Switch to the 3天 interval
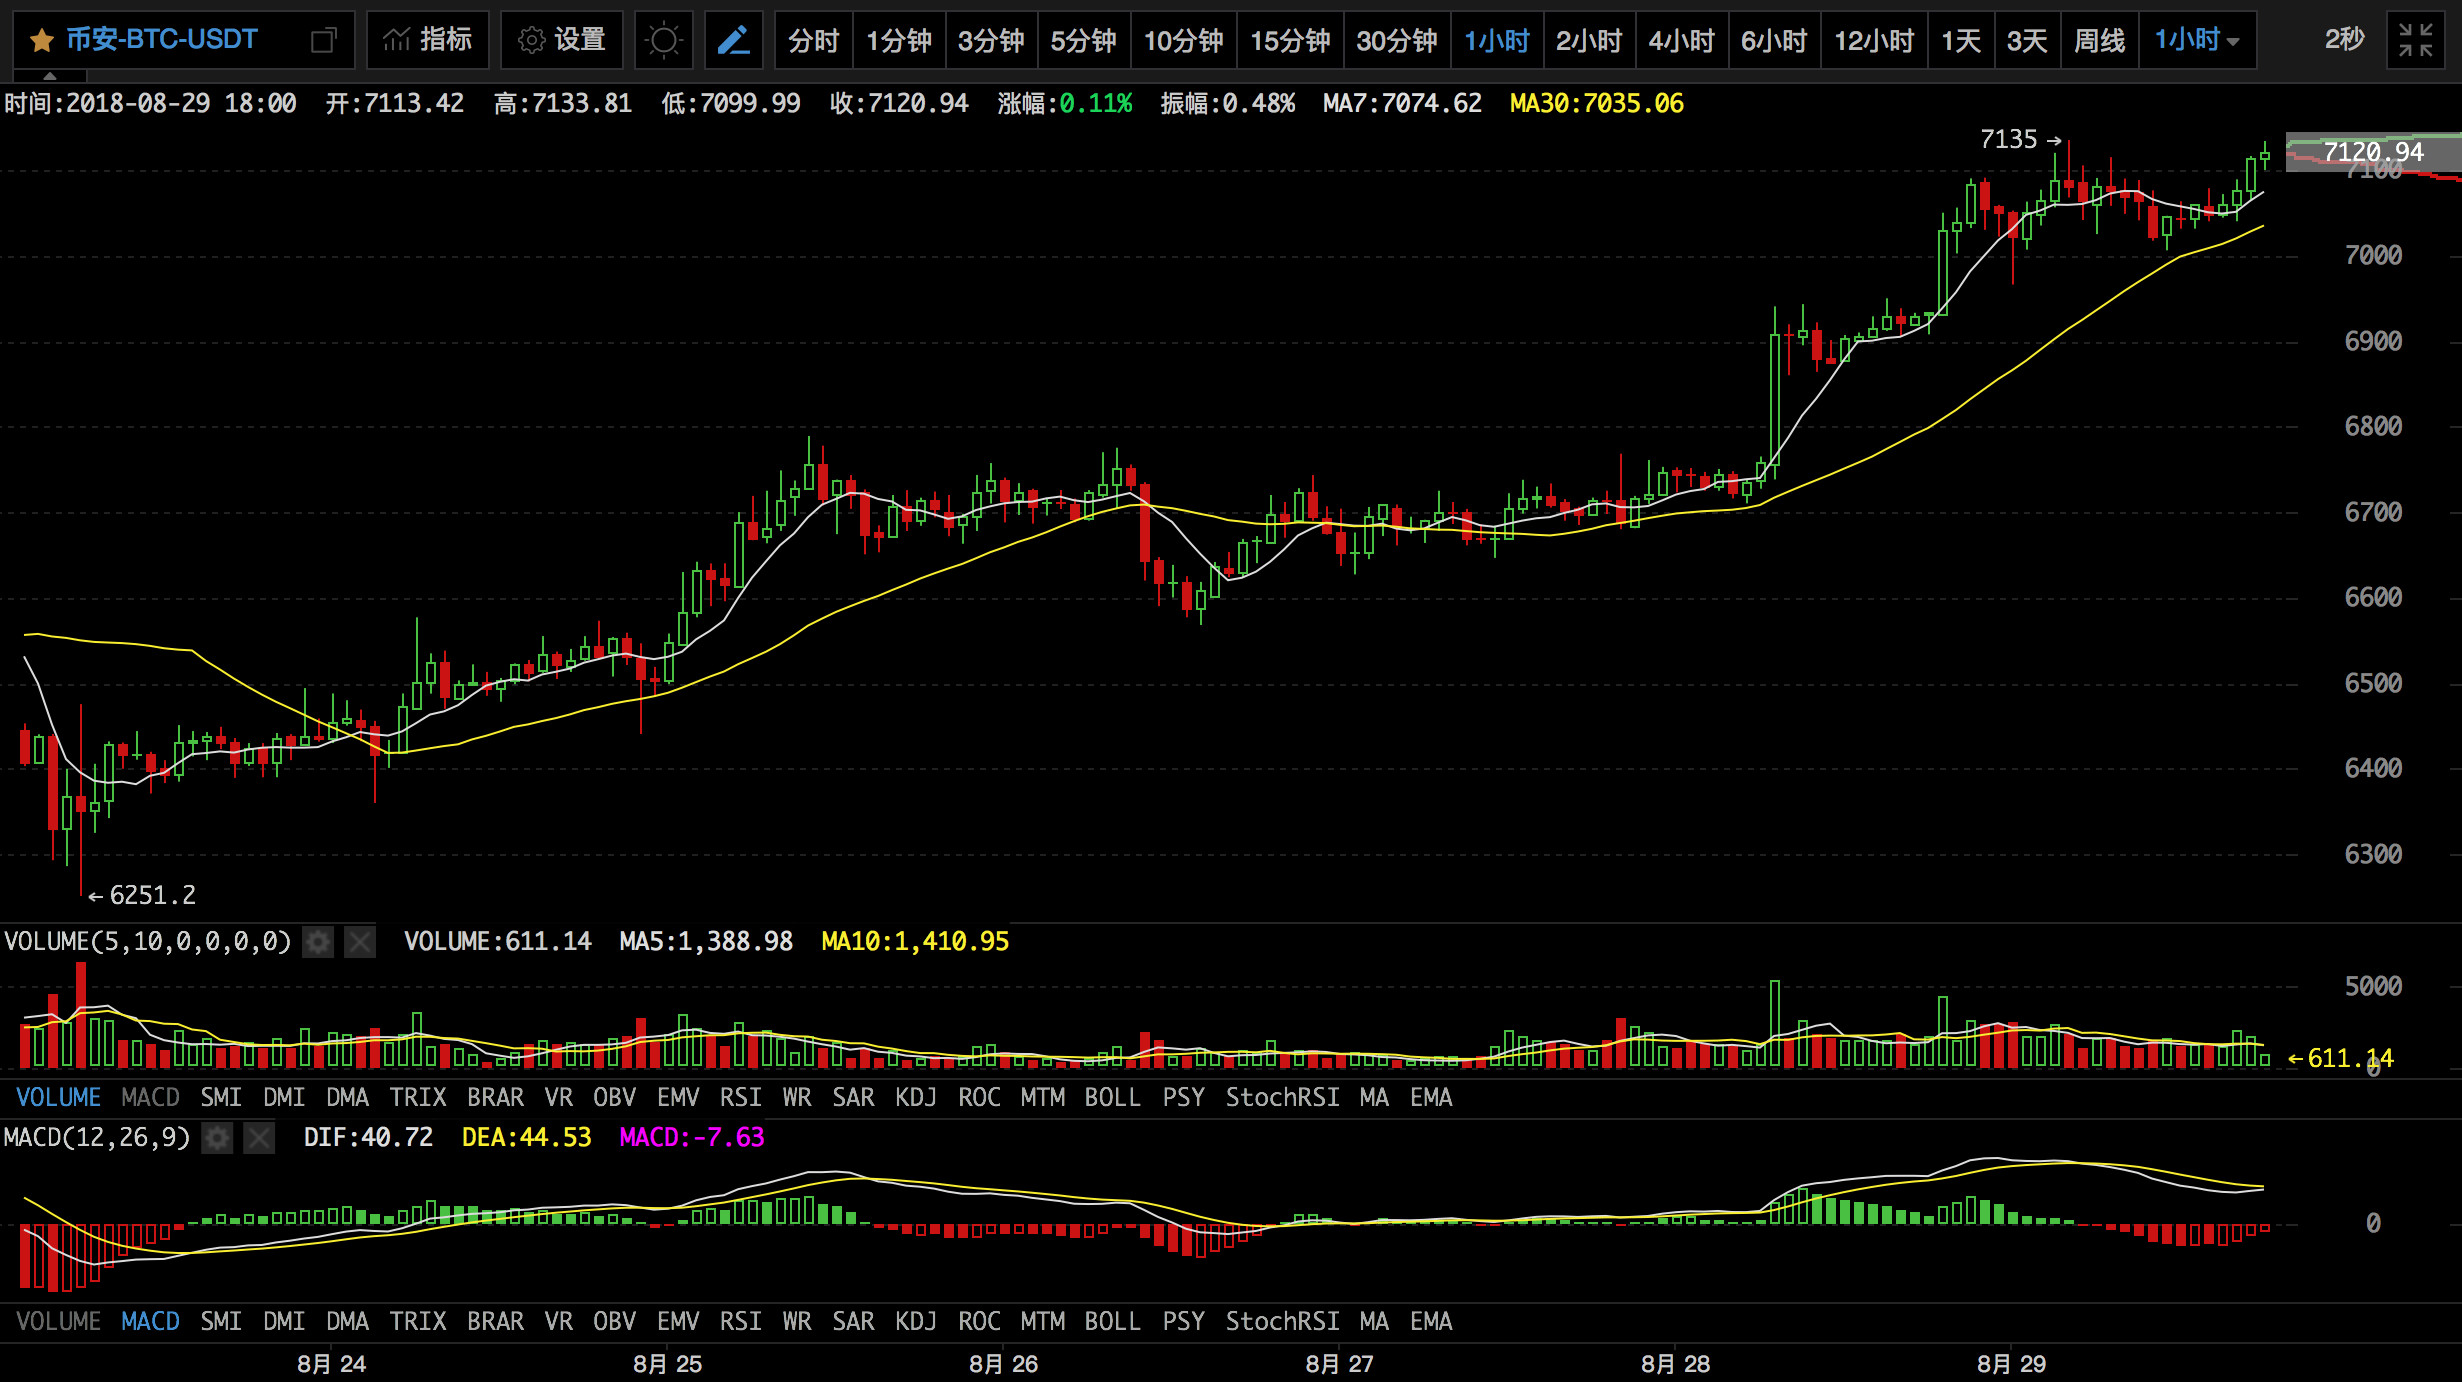The width and height of the screenshot is (2462, 1382). coord(2027,41)
